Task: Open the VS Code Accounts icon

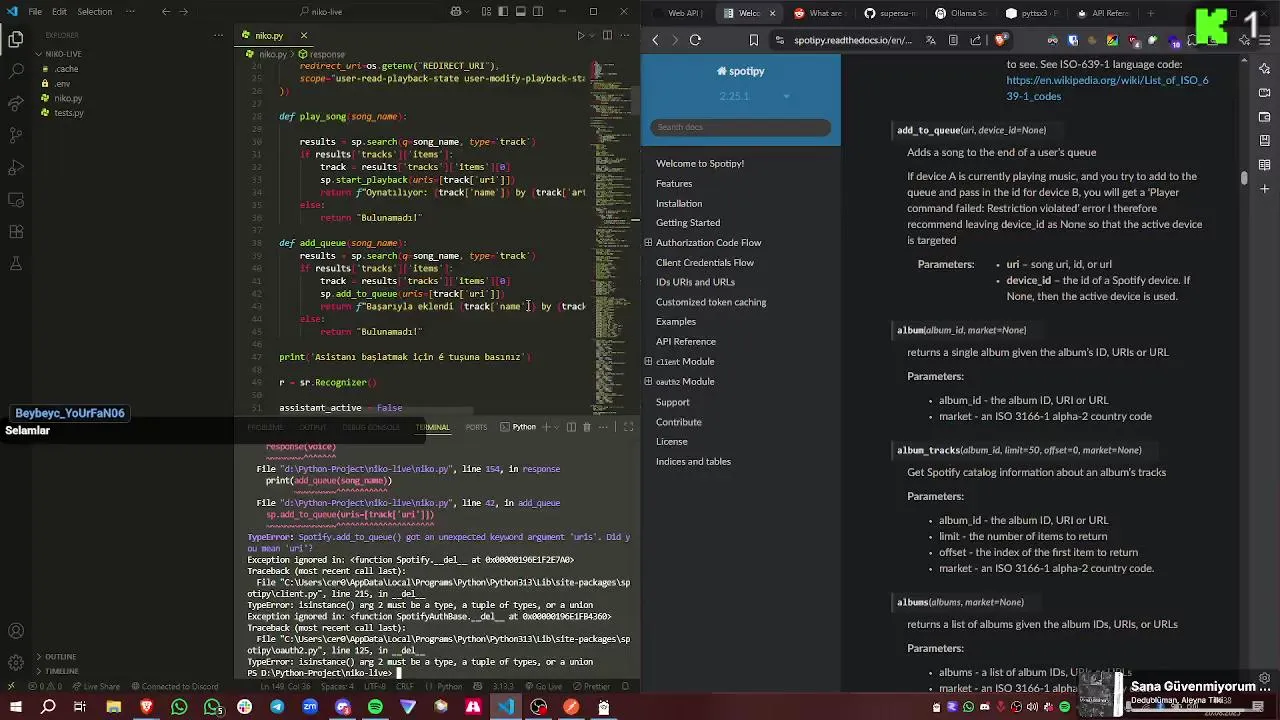Action: [x=16, y=631]
